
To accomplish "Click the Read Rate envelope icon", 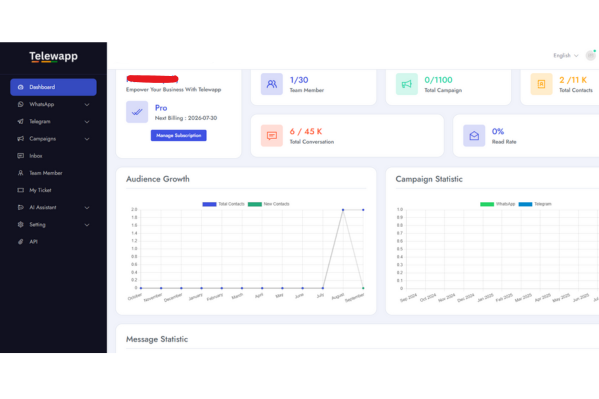I will point(474,135).
